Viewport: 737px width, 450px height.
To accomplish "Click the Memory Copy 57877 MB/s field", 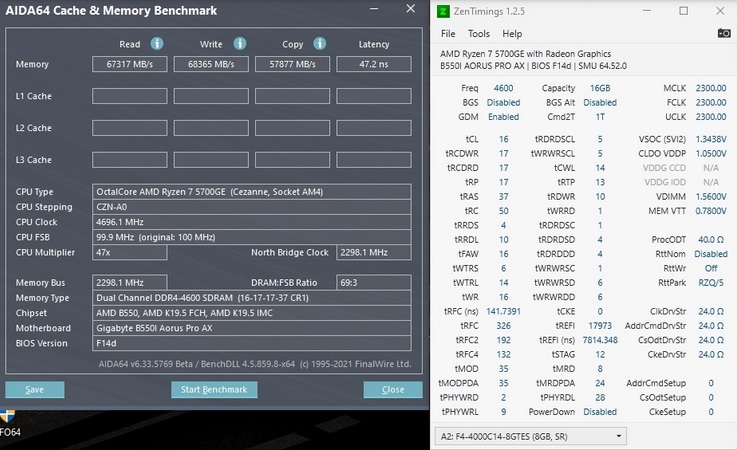I will pos(292,64).
